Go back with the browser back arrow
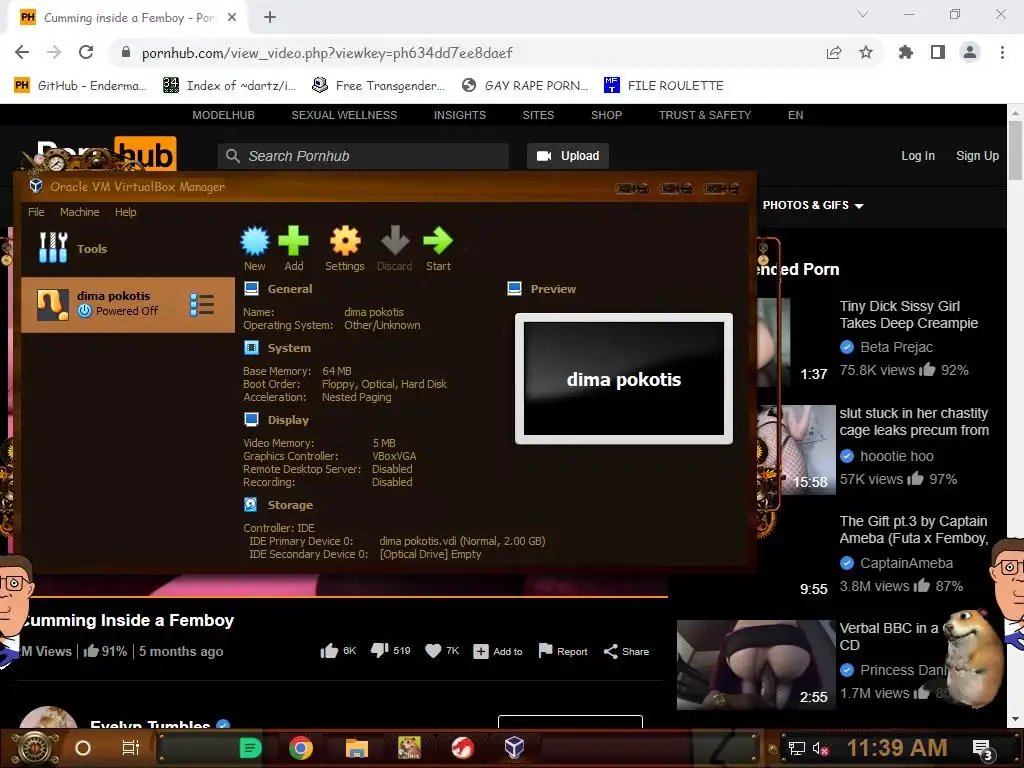The height and width of the screenshot is (768, 1024). click(x=22, y=52)
